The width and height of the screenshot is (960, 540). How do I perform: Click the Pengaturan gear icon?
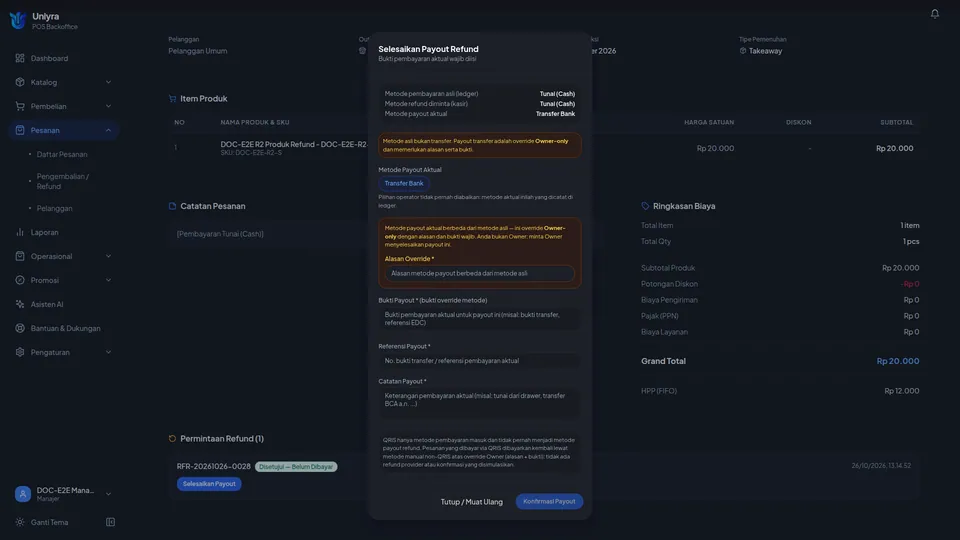pos(20,352)
